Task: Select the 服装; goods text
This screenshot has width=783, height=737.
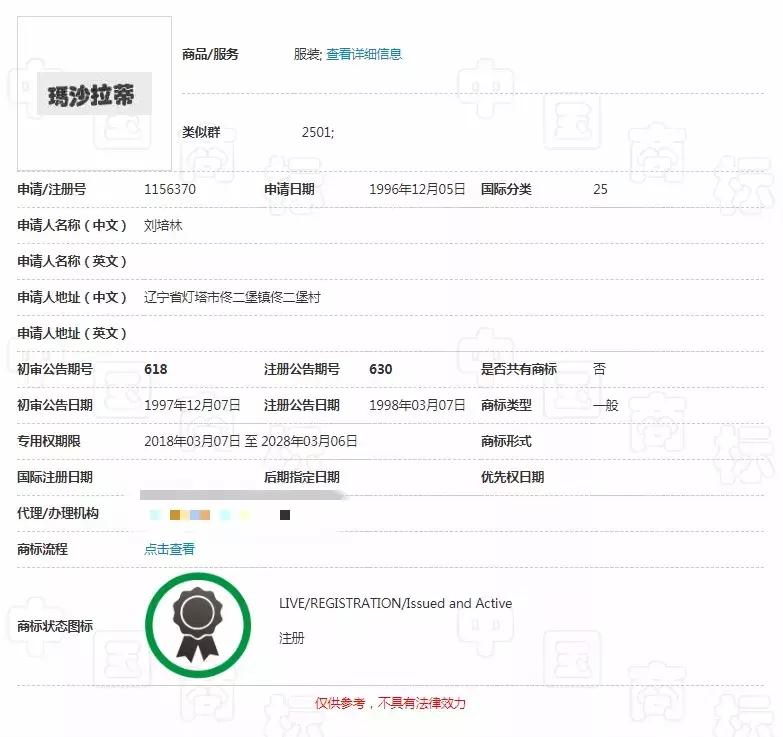Action: coord(308,54)
